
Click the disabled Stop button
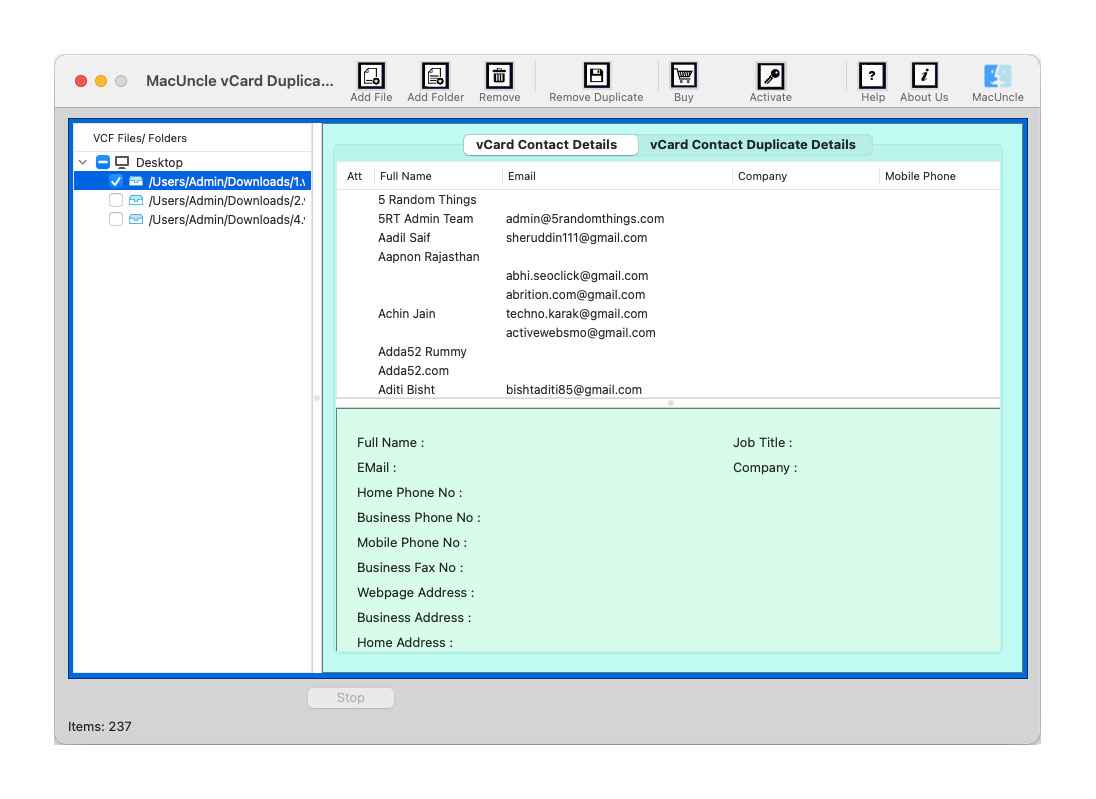[x=351, y=698]
